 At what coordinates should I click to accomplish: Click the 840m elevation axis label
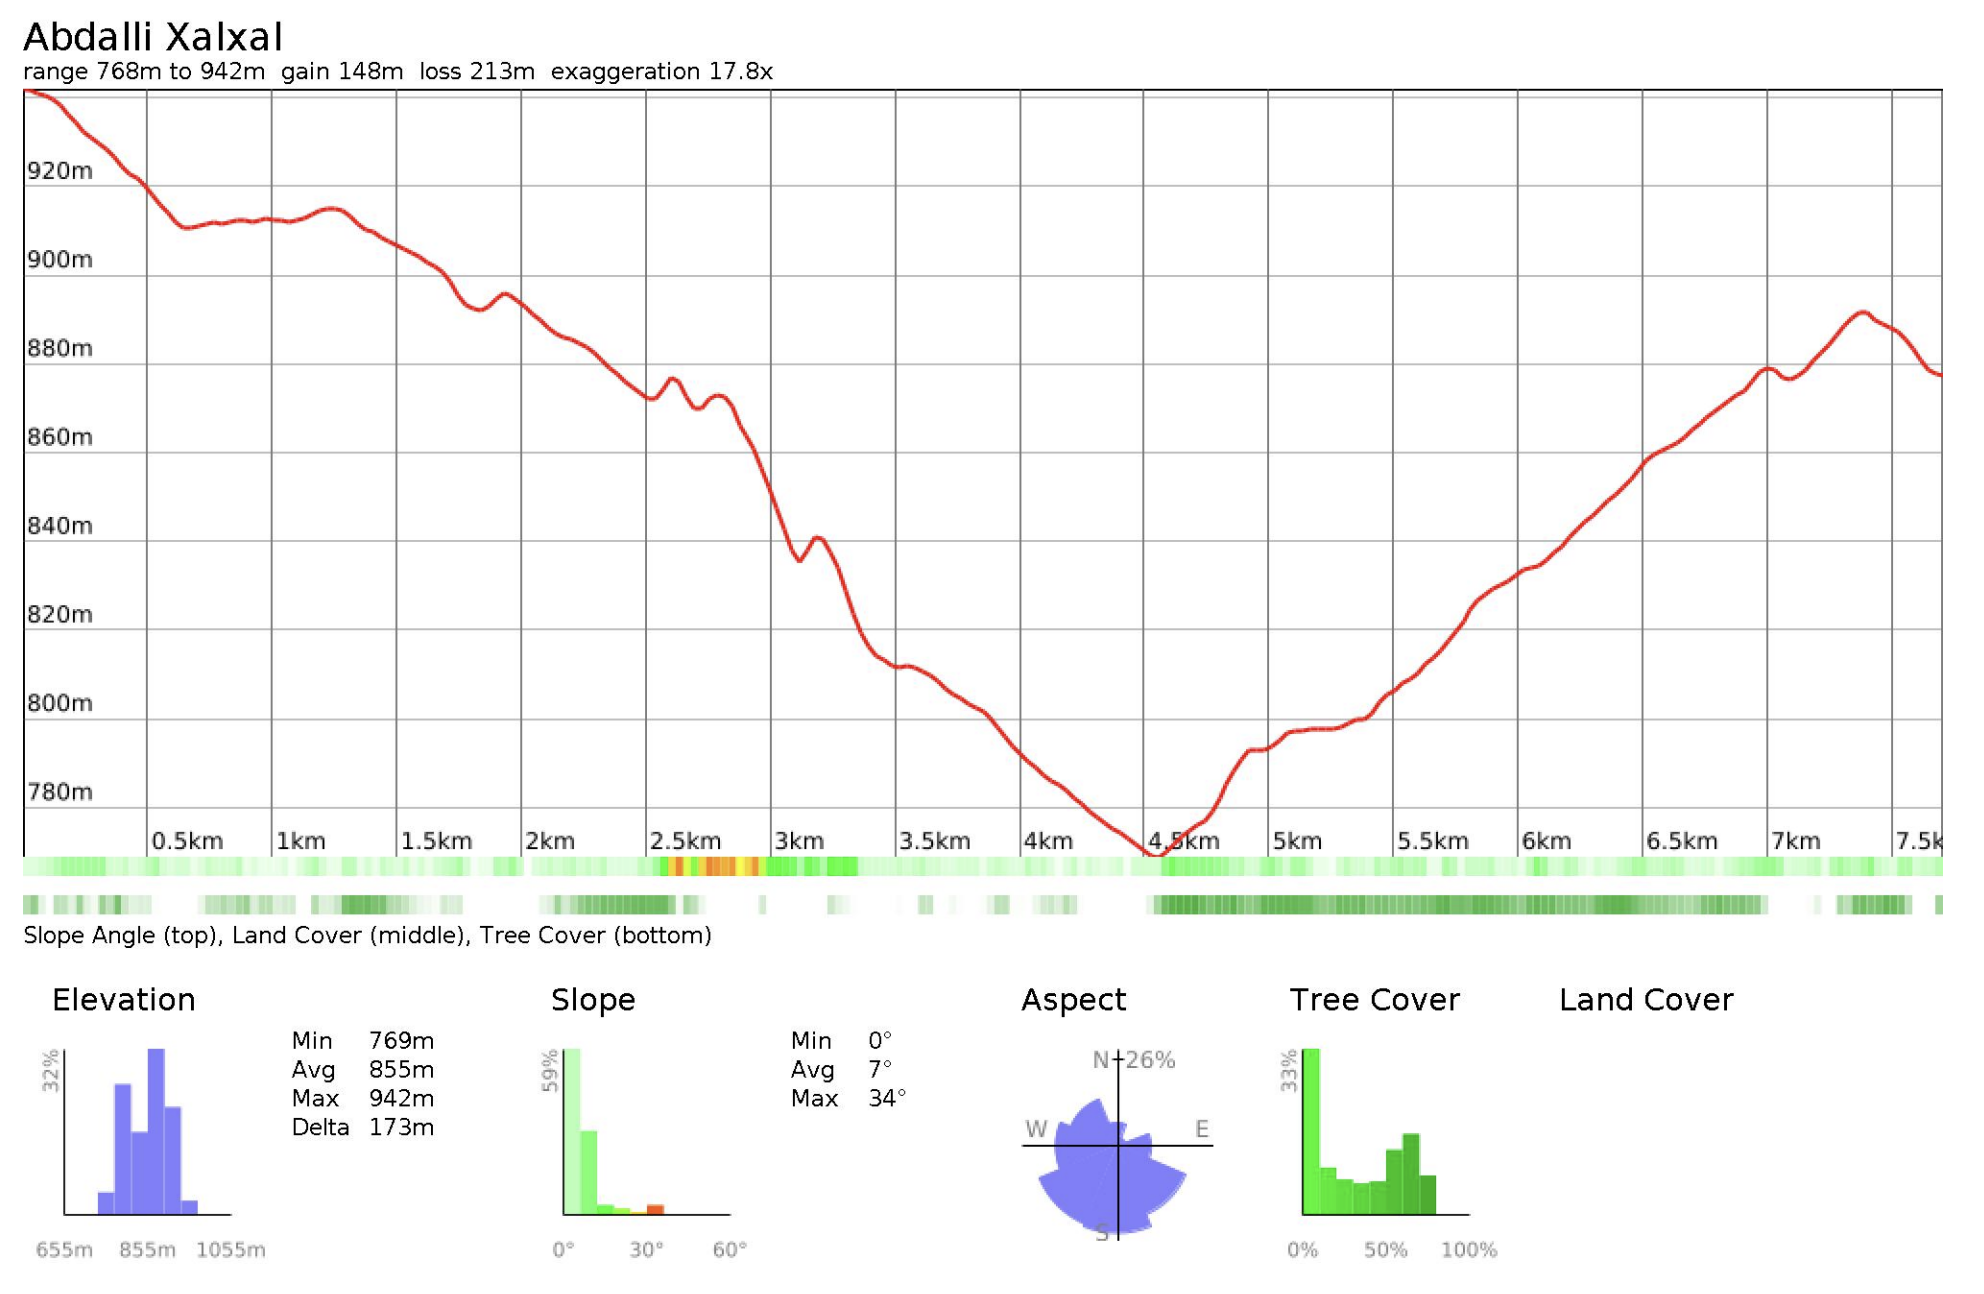point(60,526)
